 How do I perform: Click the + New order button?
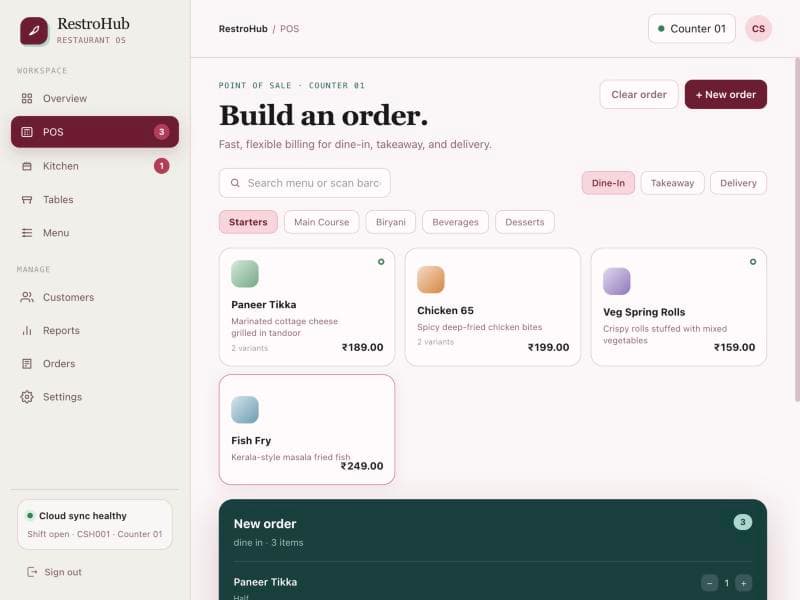(726, 94)
